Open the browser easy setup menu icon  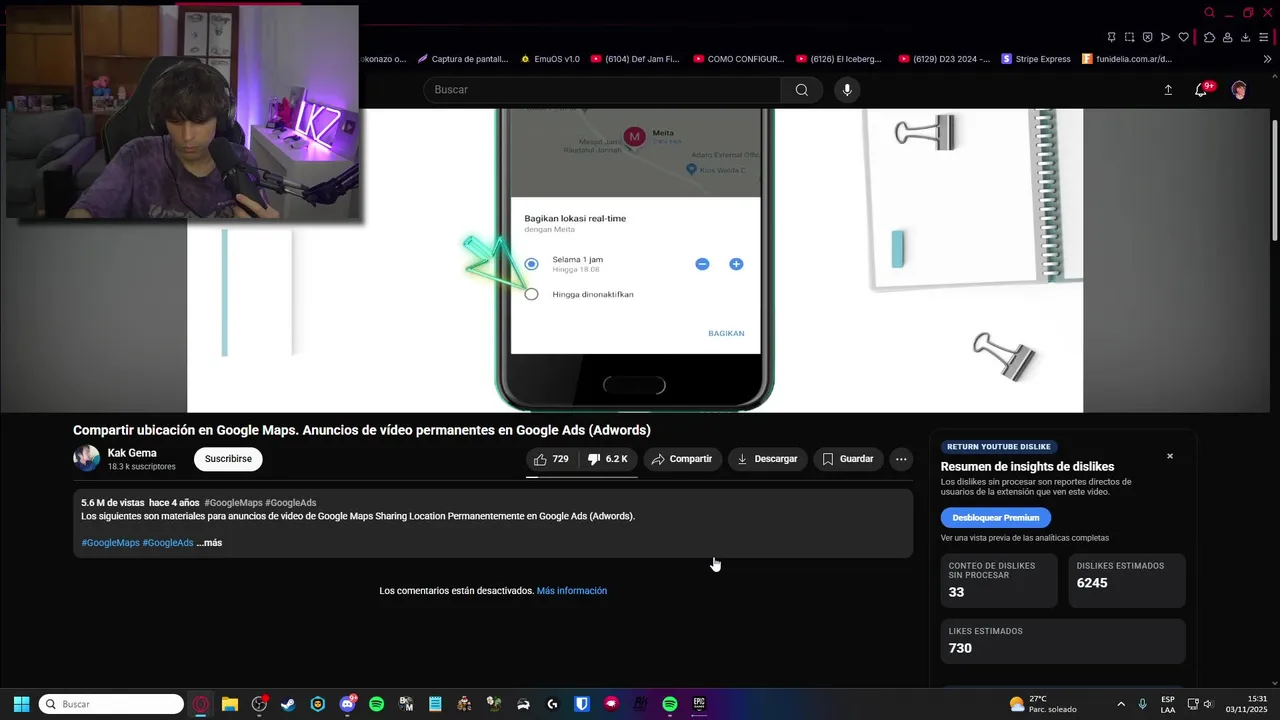[1265, 37]
